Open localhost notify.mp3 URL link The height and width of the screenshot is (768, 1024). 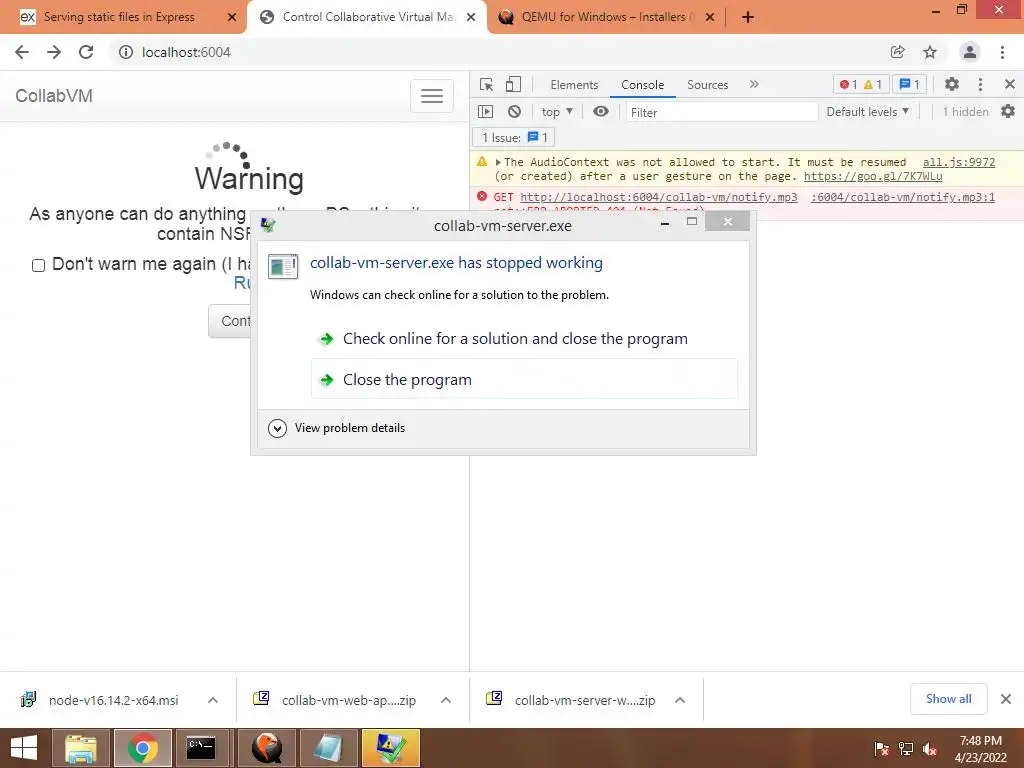tap(658, 197)
